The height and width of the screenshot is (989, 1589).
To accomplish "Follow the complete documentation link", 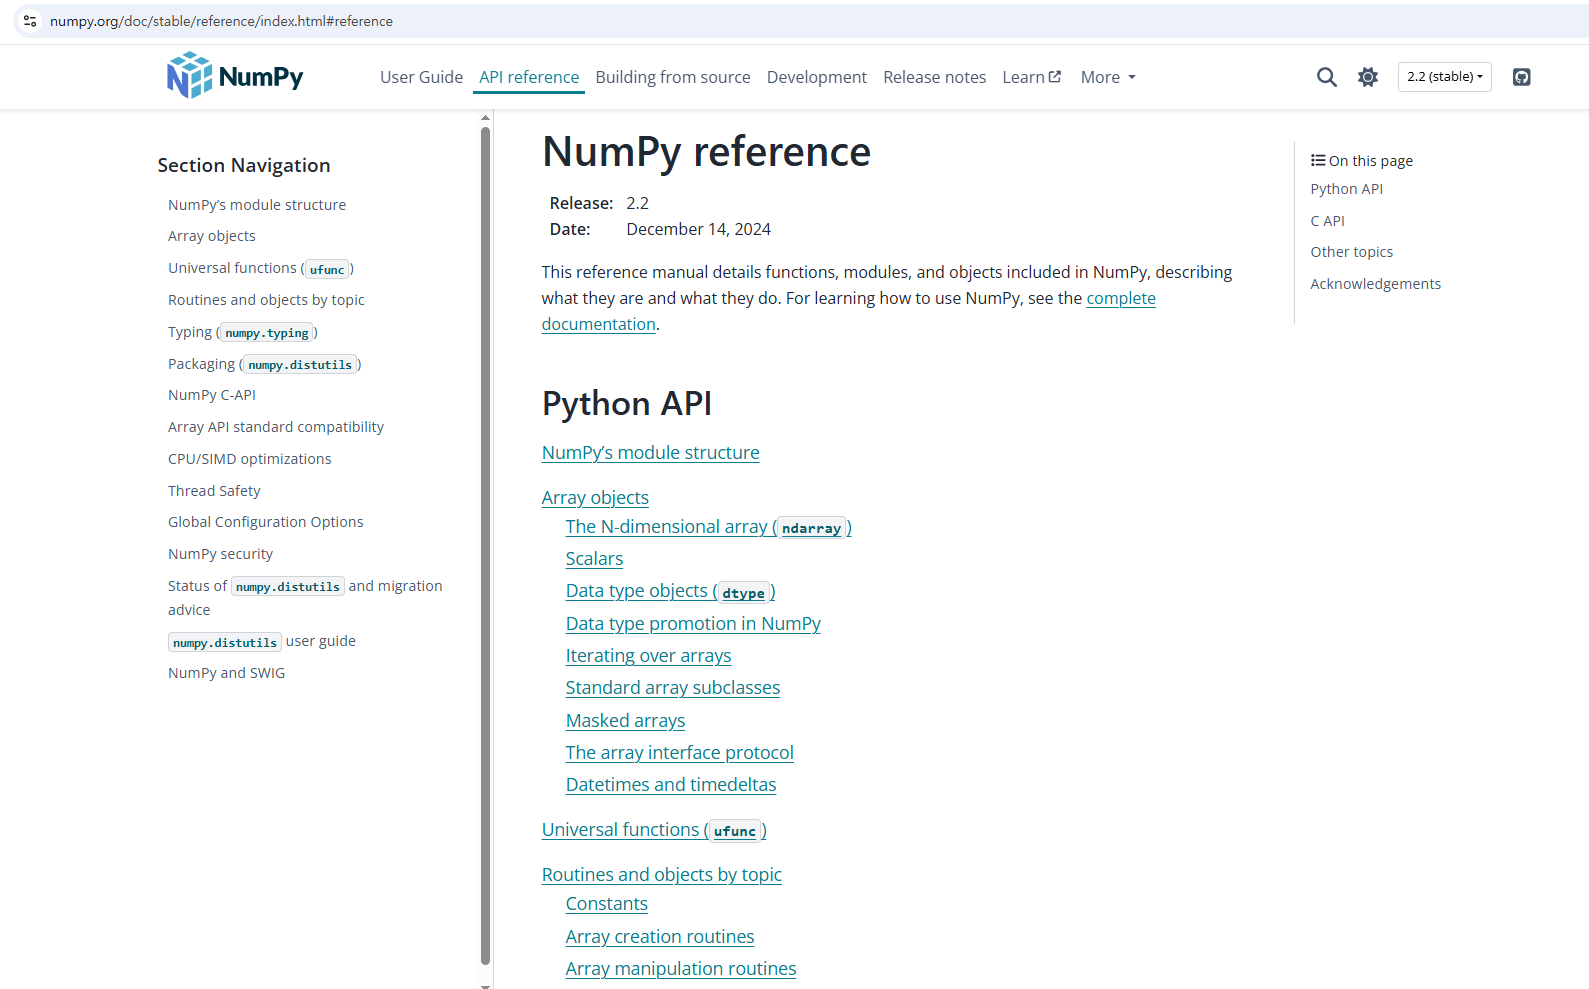I will 1121,298.
